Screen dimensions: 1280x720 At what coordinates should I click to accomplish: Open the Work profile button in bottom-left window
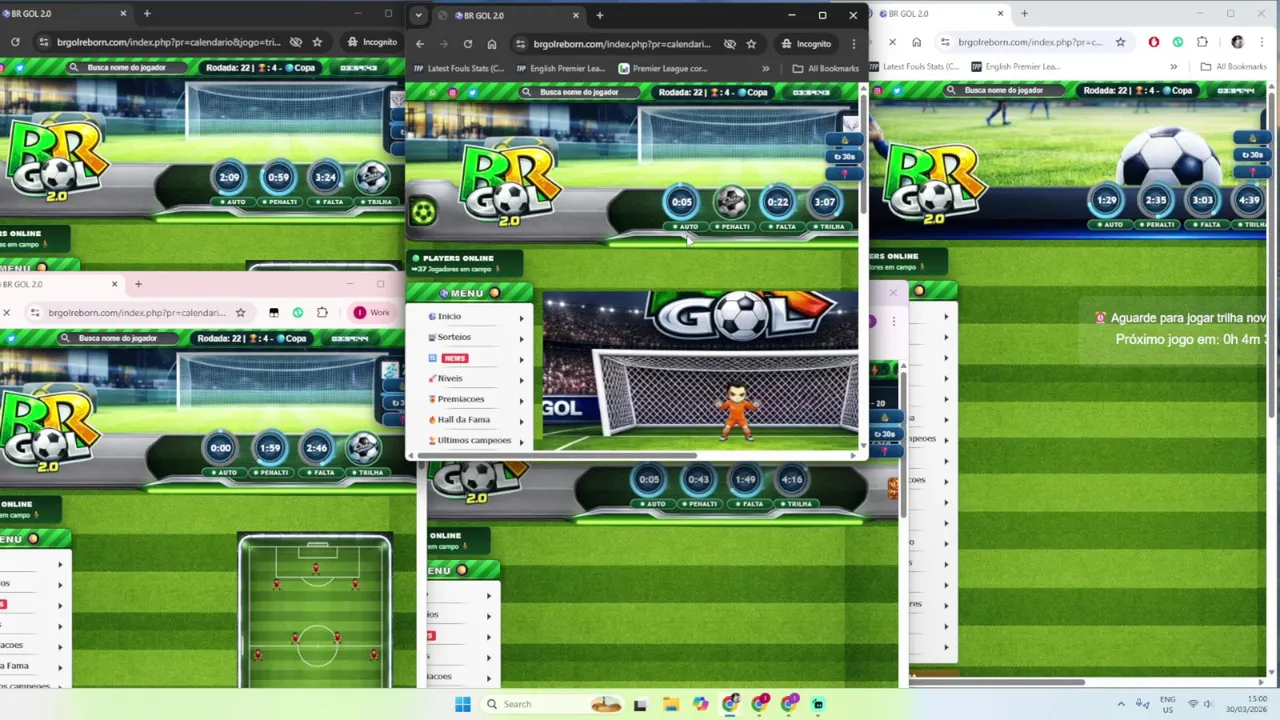372,312
